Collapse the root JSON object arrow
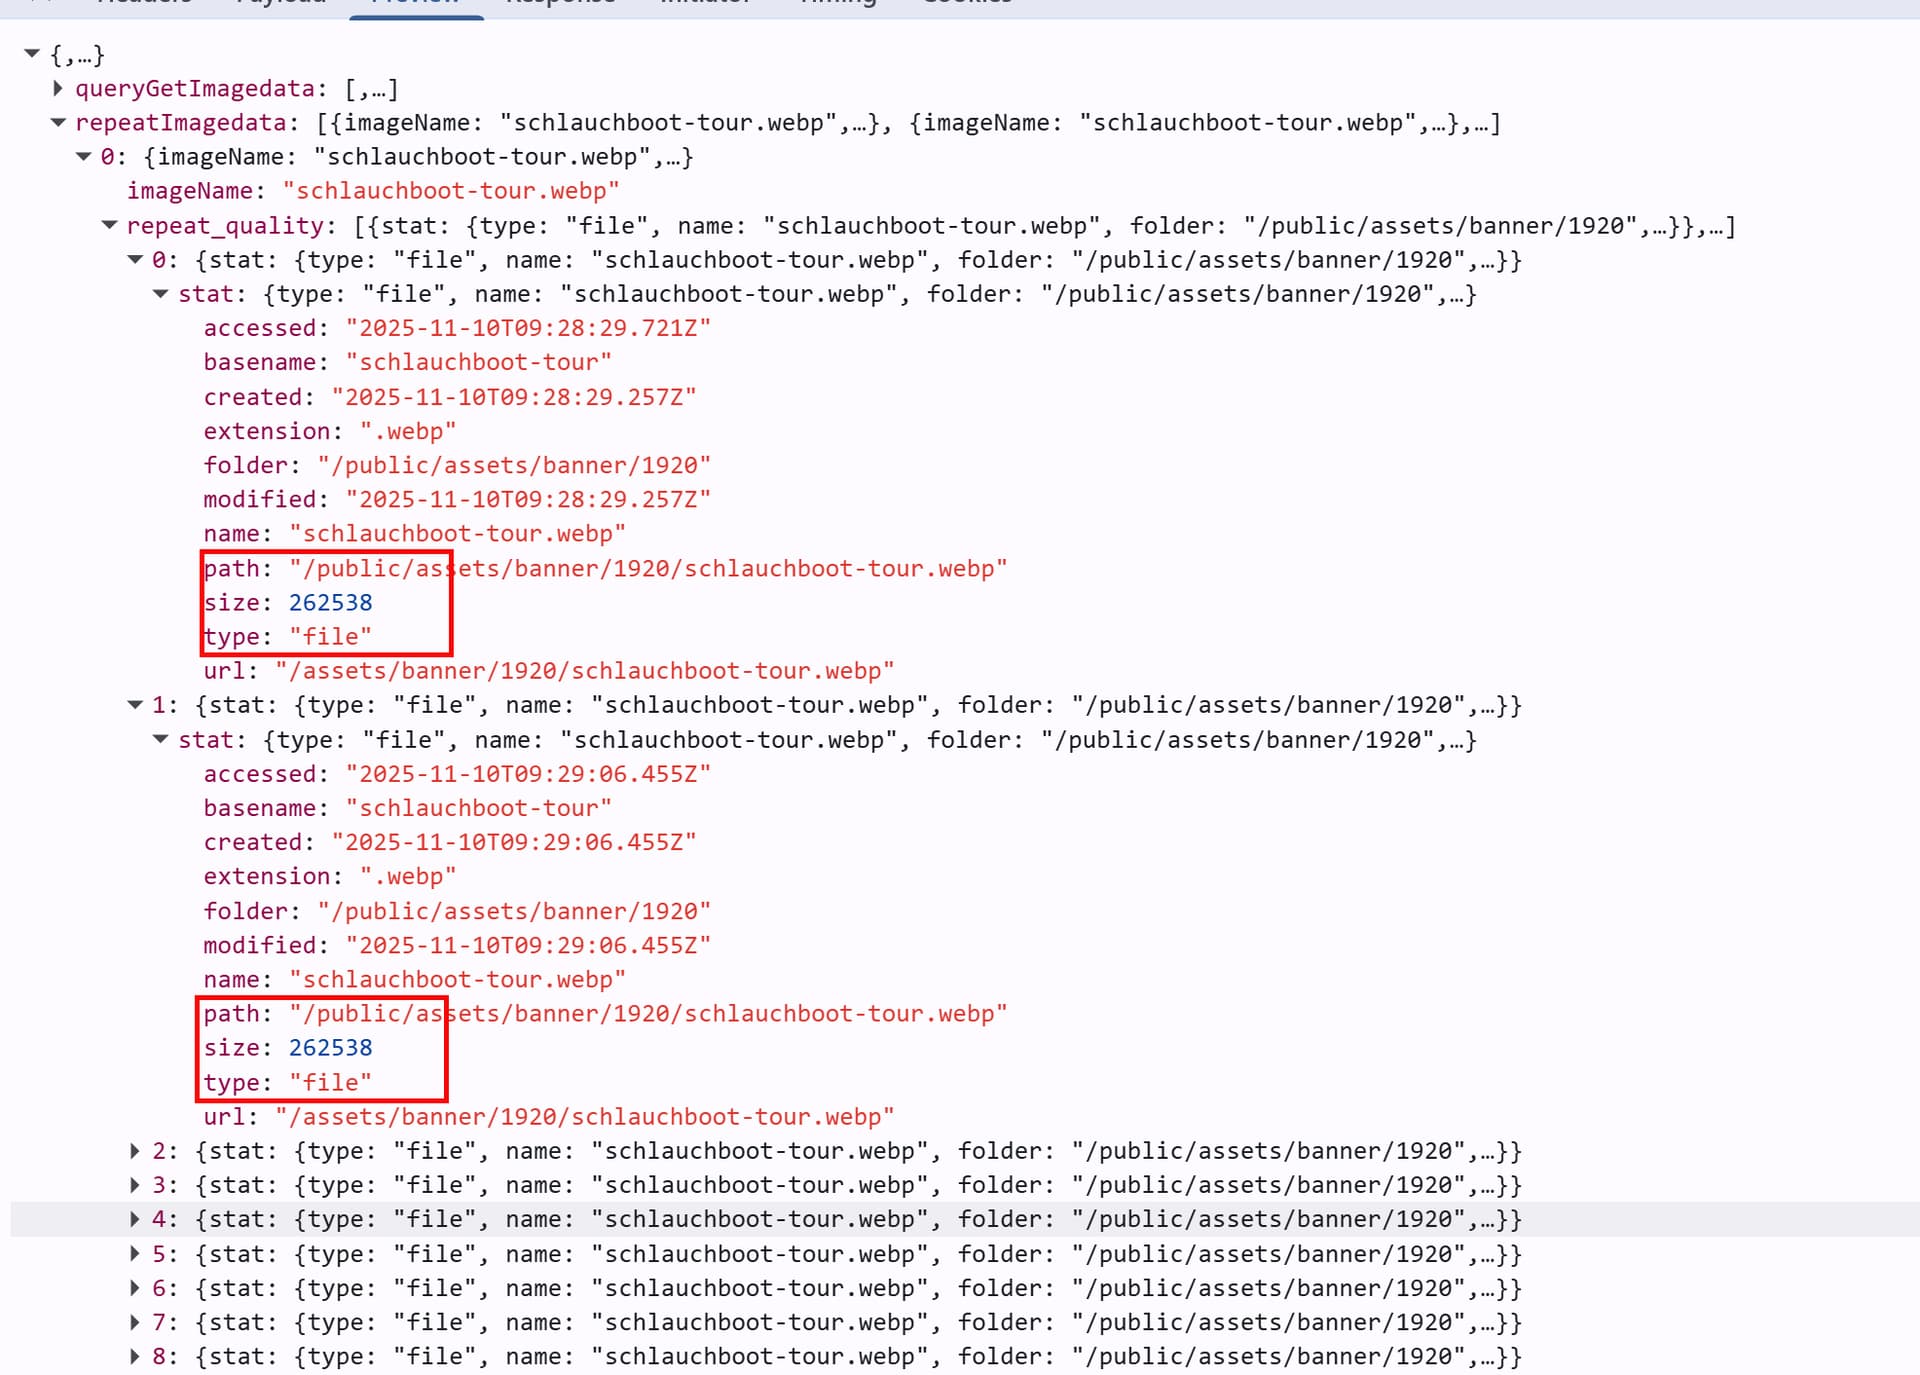Image resolution: width=1920 pixels, height=1375 pixels. pos(32,54)
